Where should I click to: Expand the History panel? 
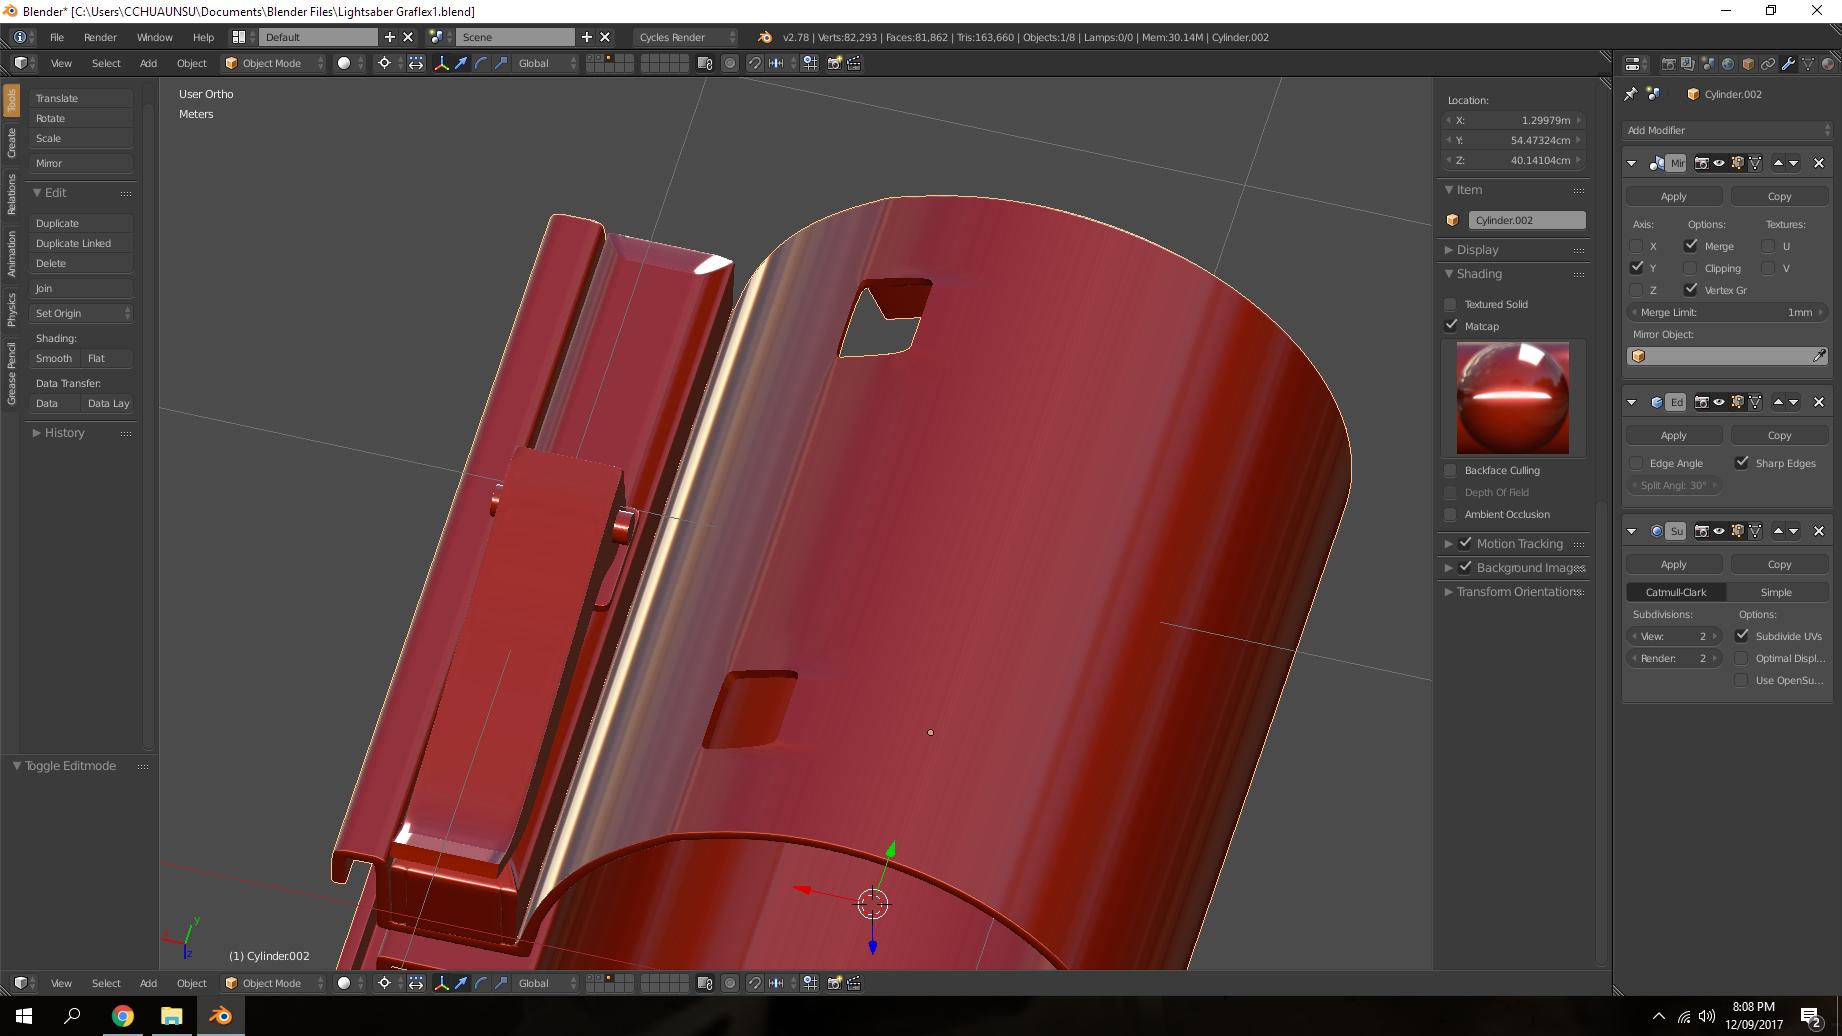(x=64, y=433)
